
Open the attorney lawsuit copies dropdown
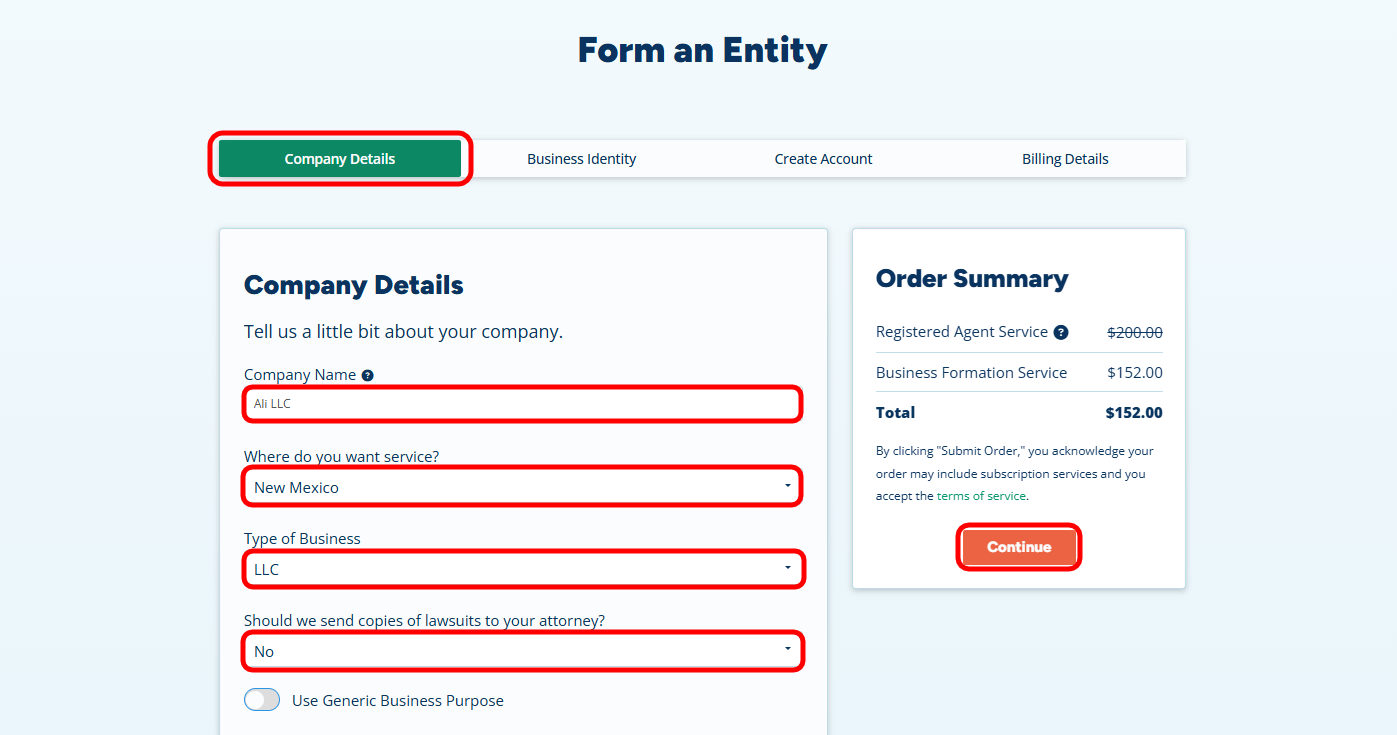point(521,651)
